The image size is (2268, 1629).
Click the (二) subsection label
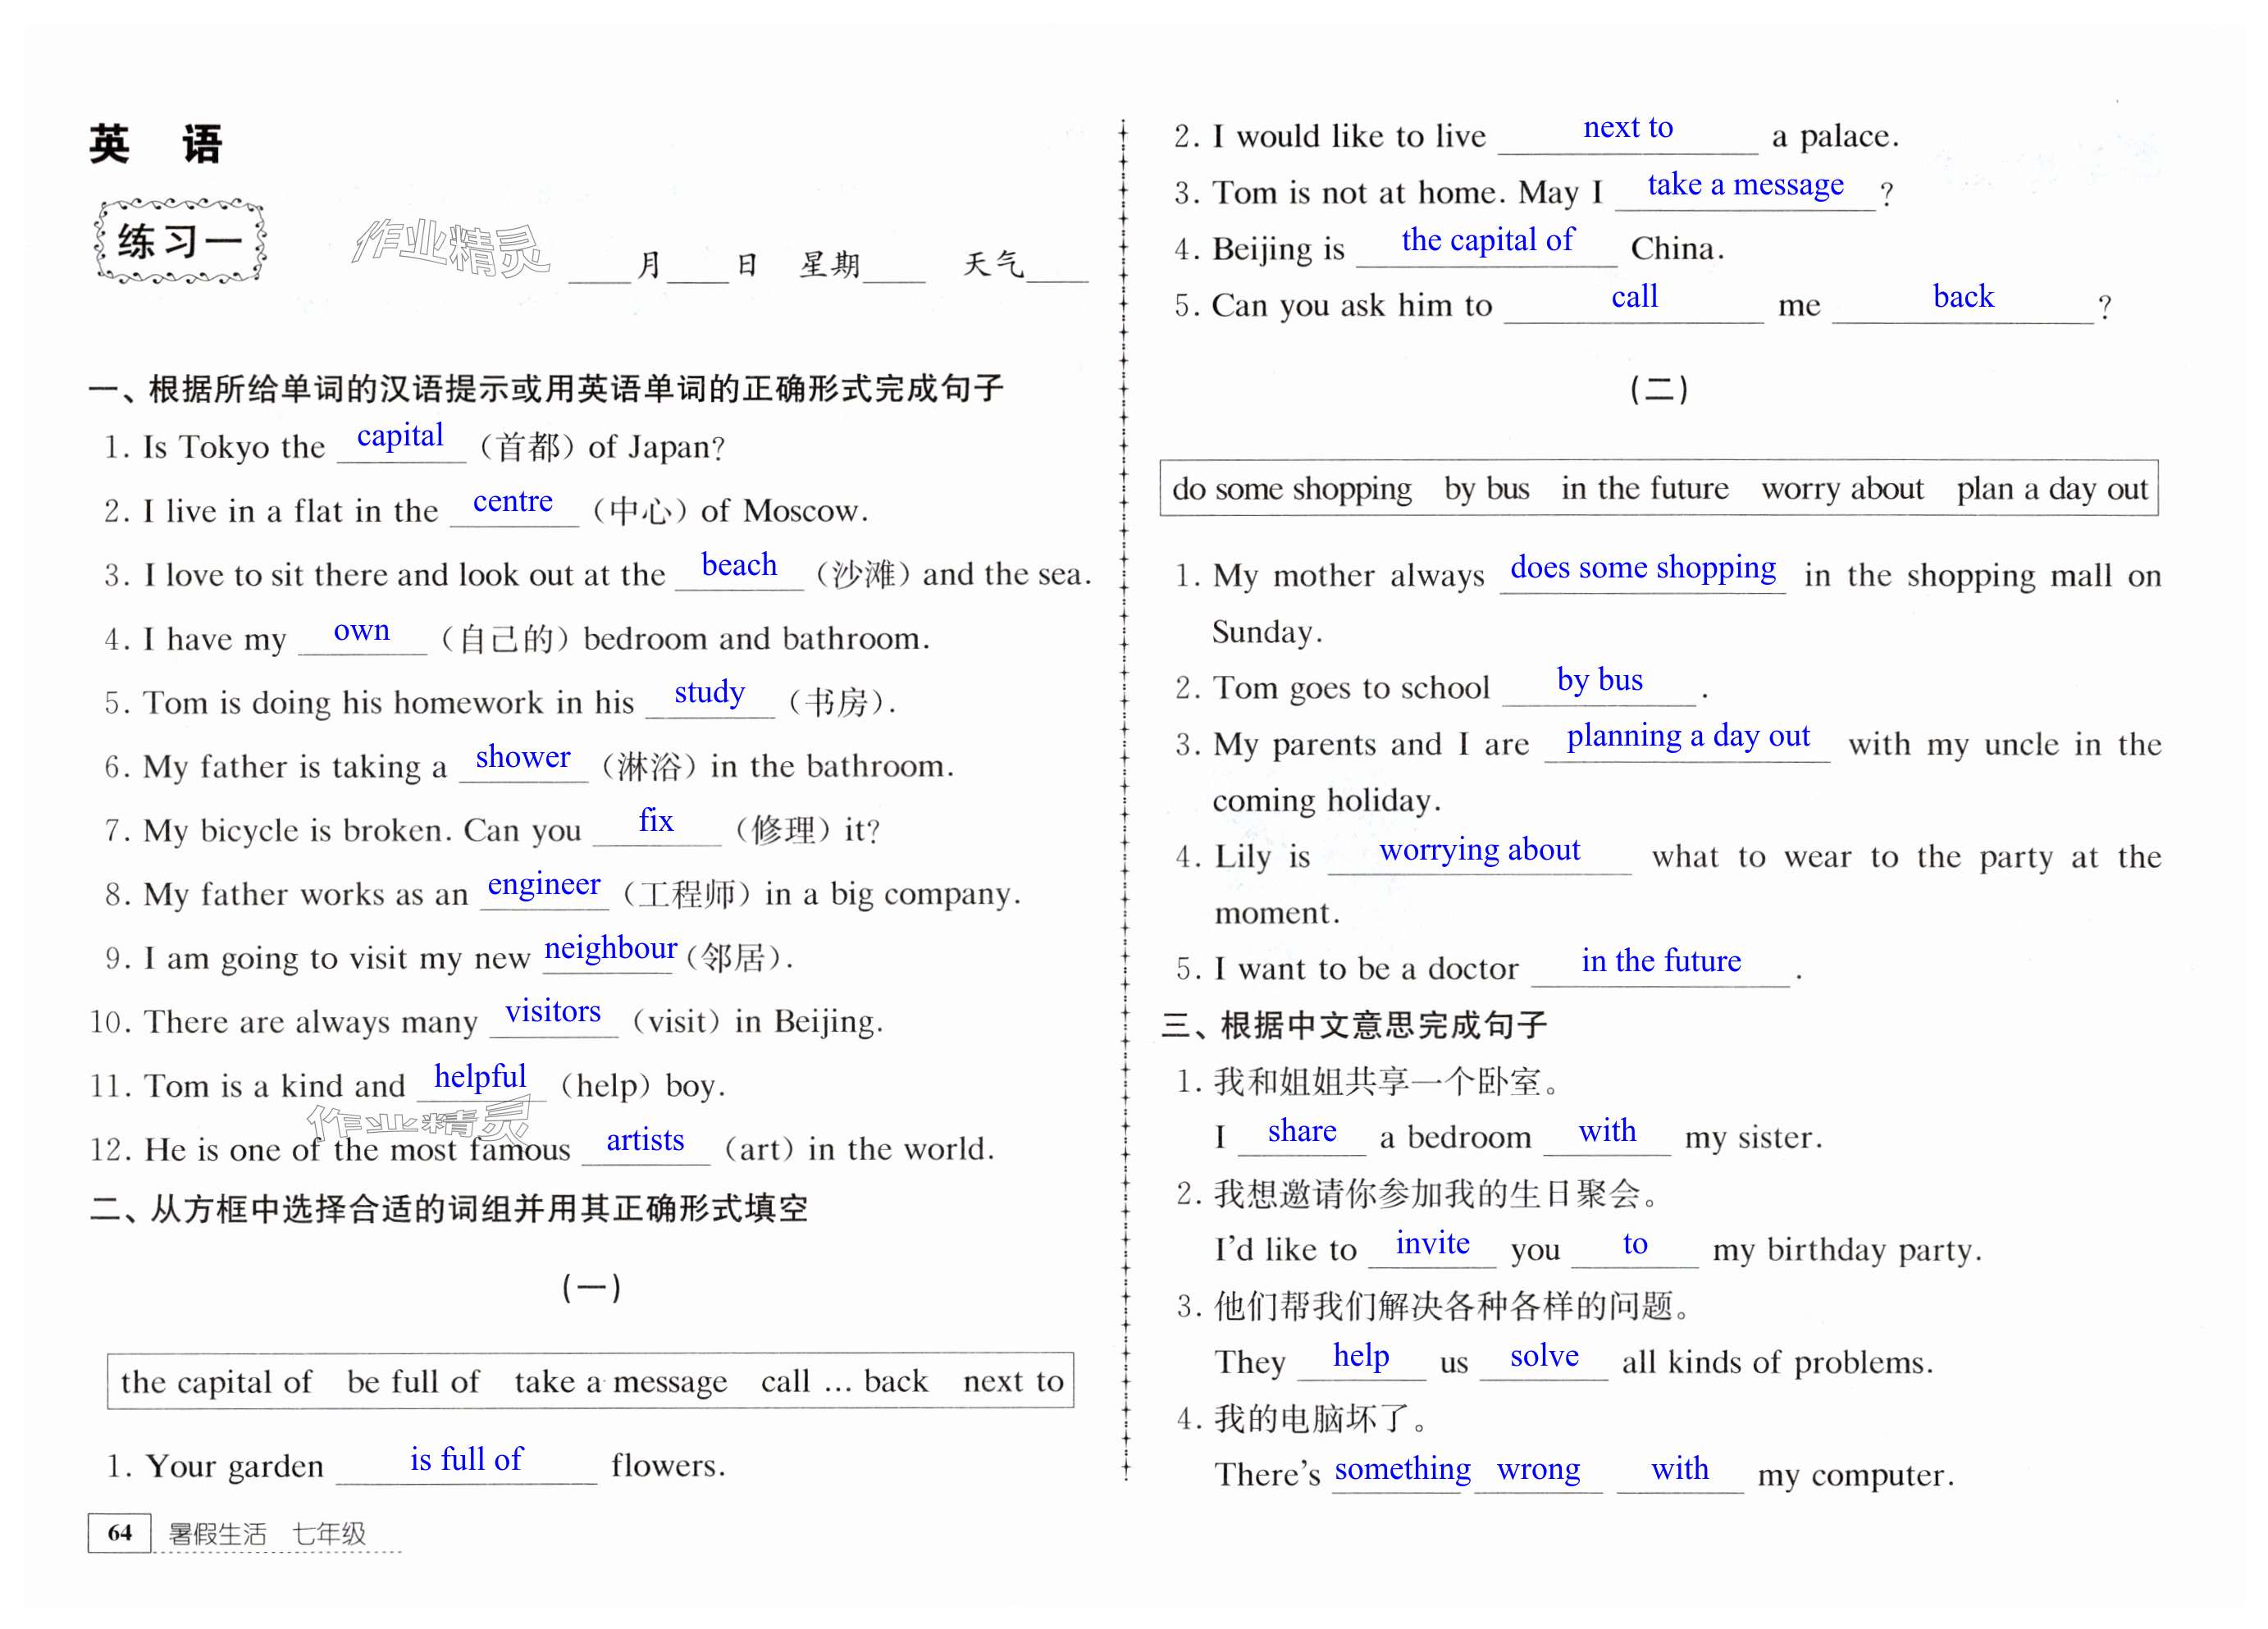1658,389
